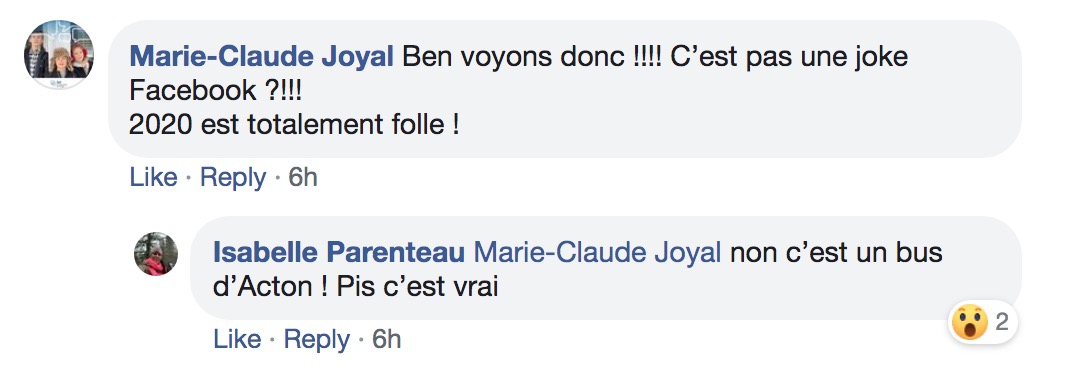Click the wow emoji reaction icon
This screenshot has width=1090, height=380.
click(x=969, y=323)
